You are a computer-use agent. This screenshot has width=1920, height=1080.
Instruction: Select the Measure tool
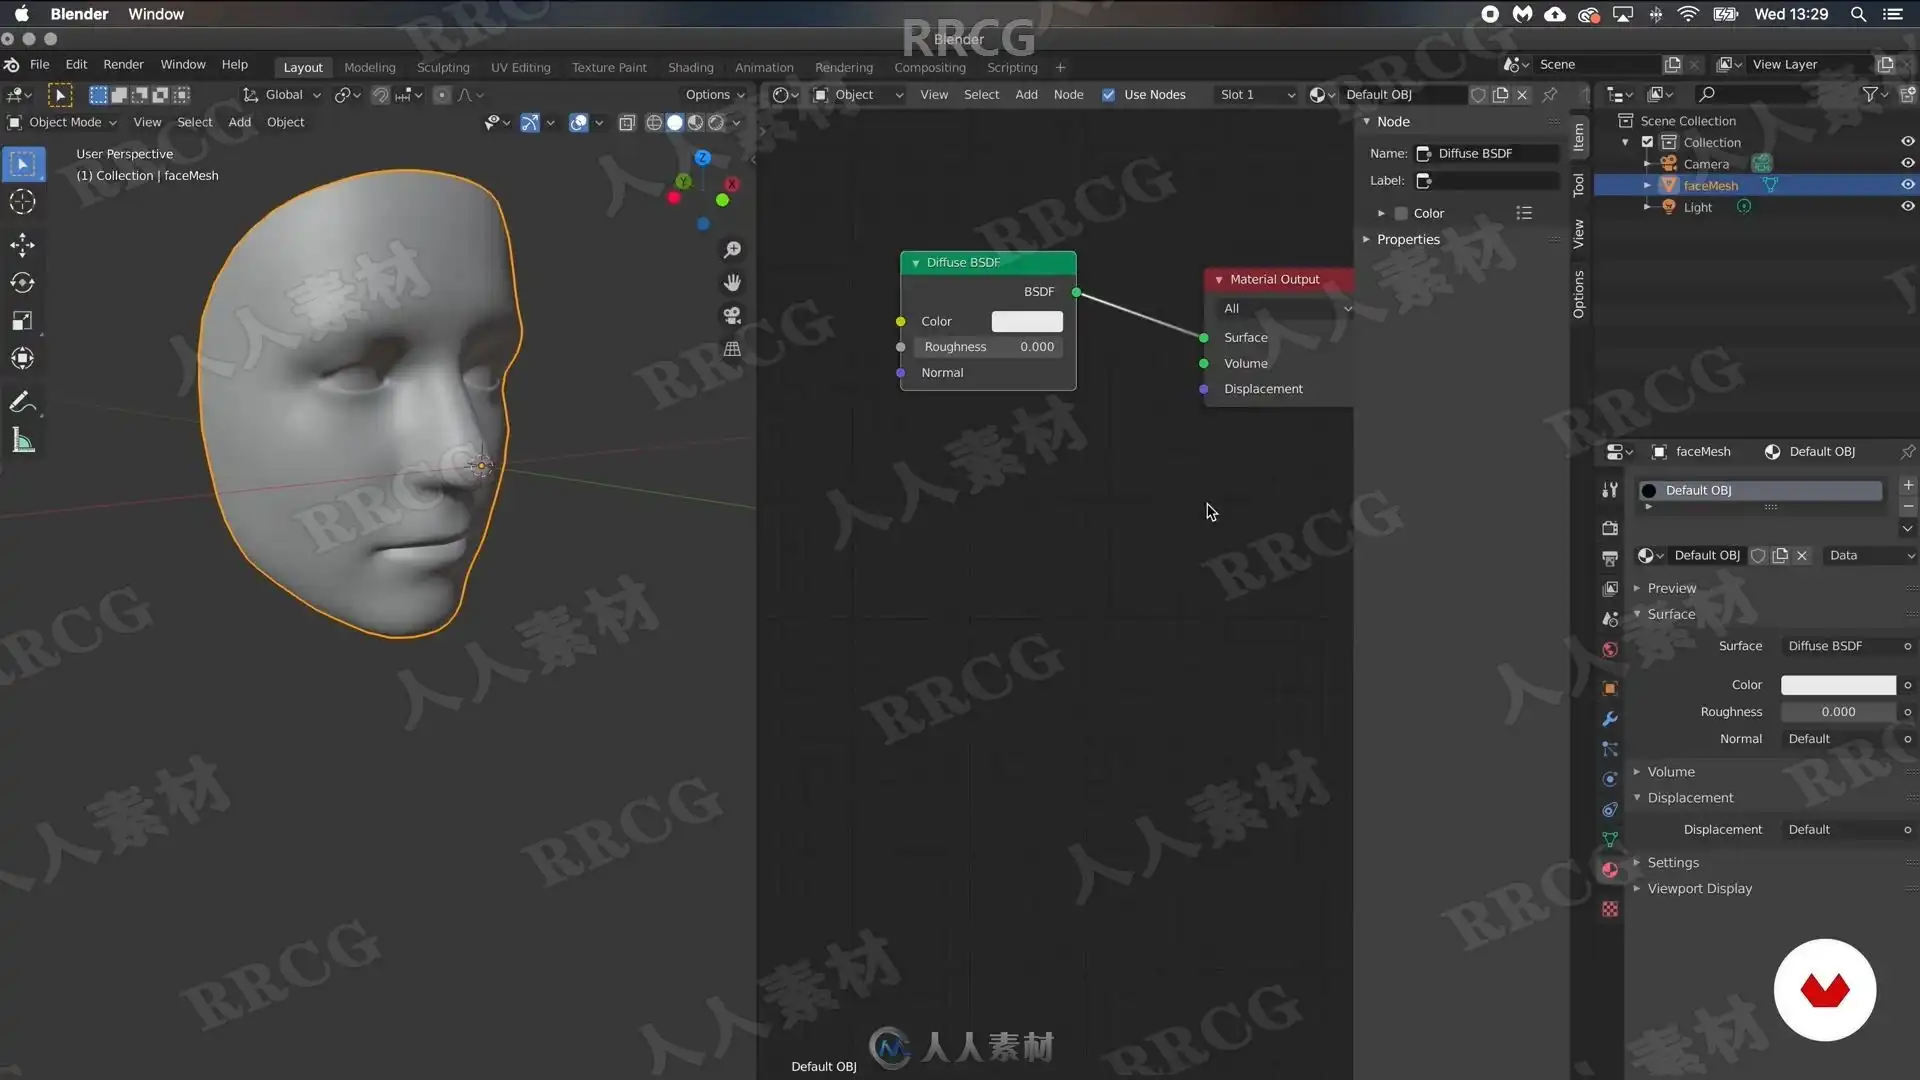[22, 441]
